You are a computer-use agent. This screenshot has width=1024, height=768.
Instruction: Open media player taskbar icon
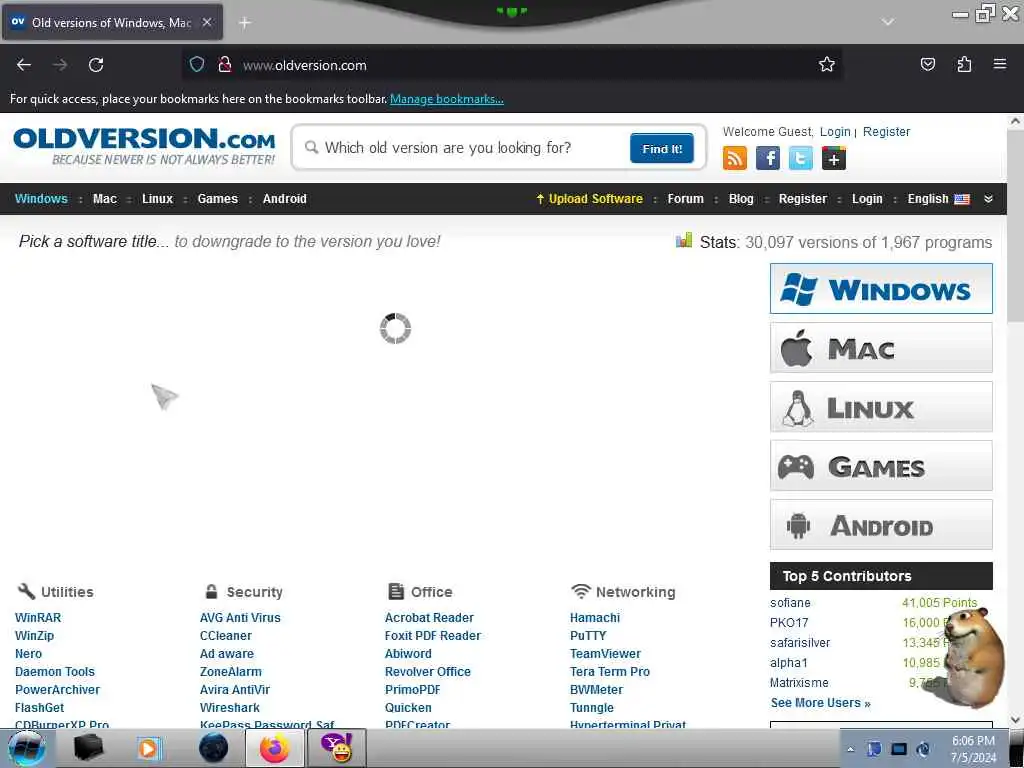(150, 748)
